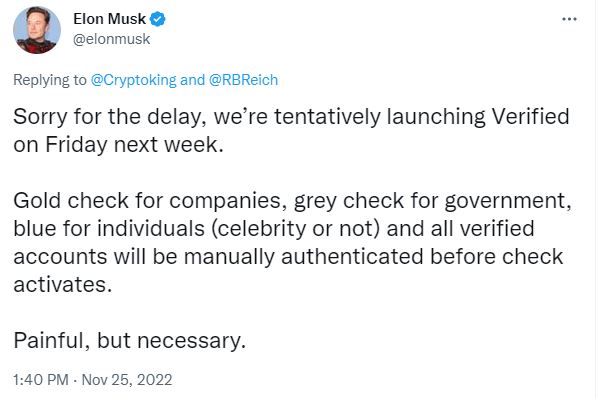Select the @elonmusk handle
The height and width of the screenshot is (399, 603).
click(112, 39)
